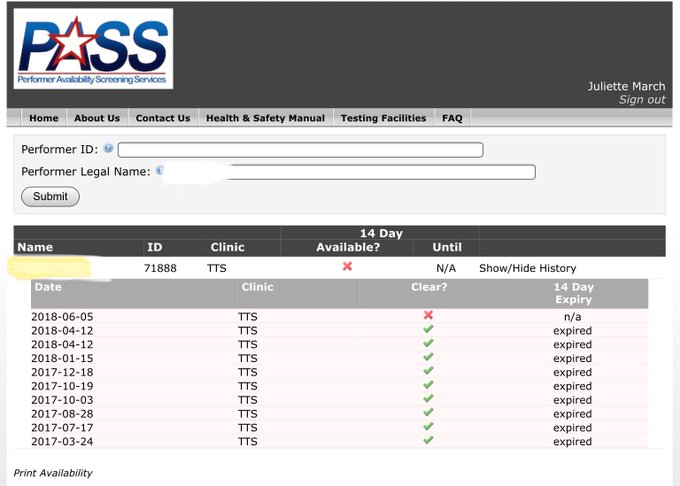
Task: Click the green check in the 2017-07-17 row
Action: [x=428, y=426]
